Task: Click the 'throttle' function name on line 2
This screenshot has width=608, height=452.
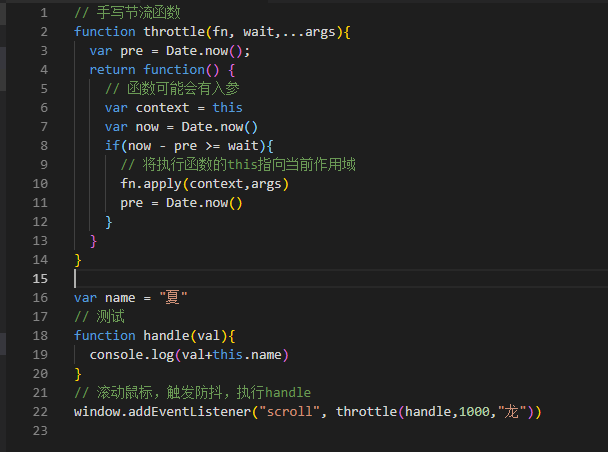Action: [174, 32]
